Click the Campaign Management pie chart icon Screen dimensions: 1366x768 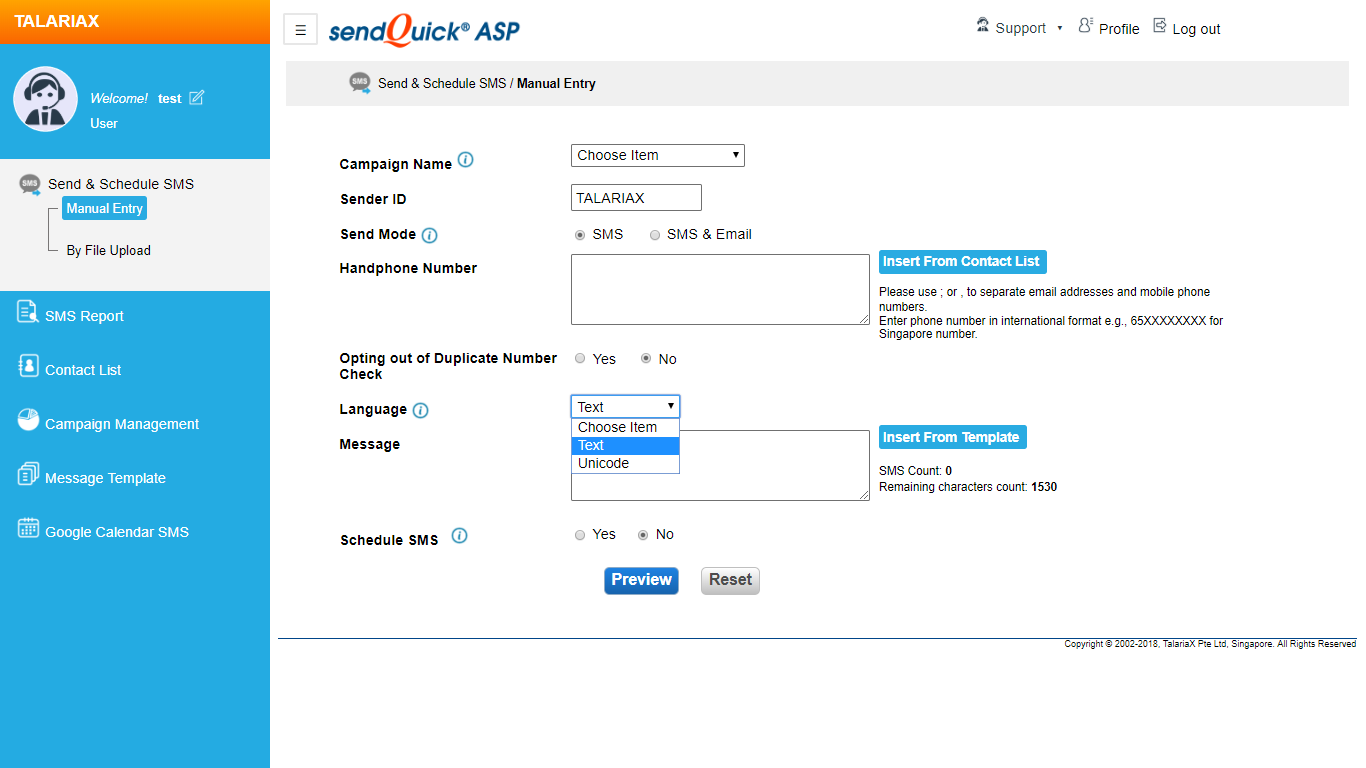pos(28,420)
